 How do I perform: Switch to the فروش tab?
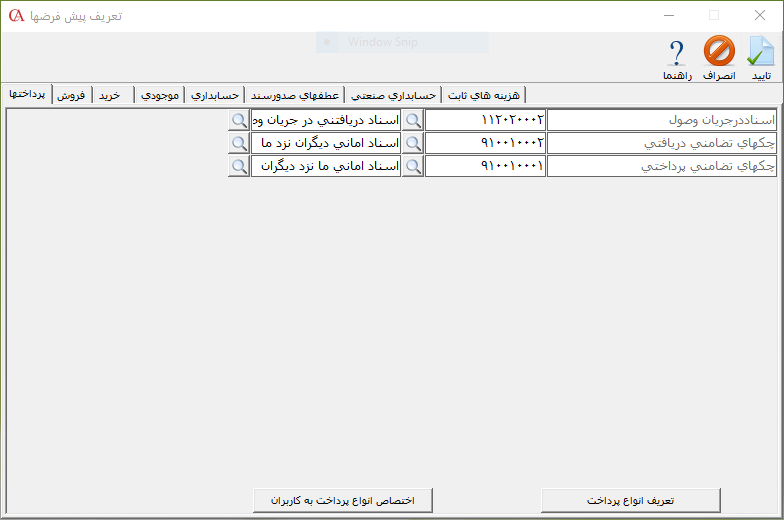point(71,95)
